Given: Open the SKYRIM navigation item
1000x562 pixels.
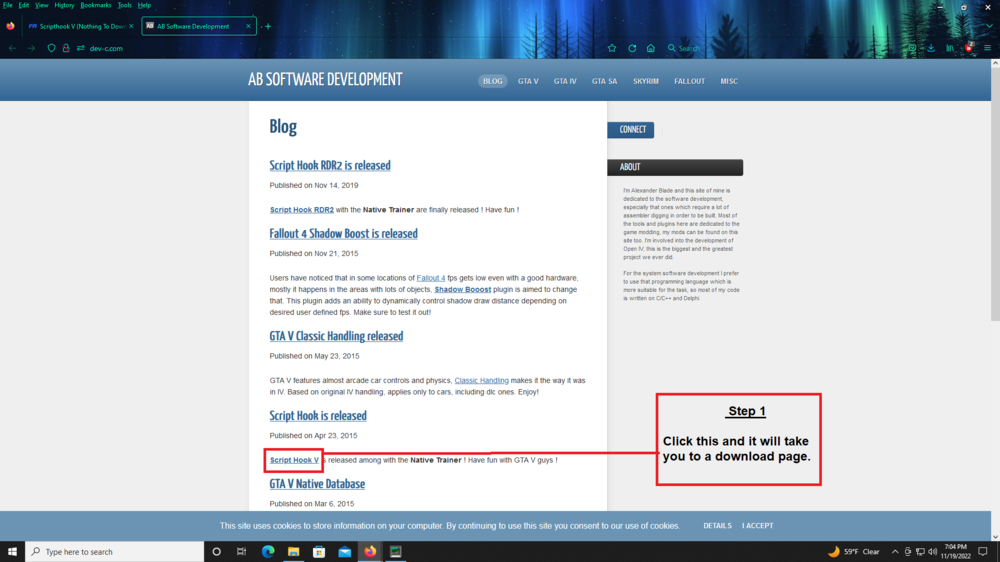Looking at the screenshot, I should pos(645,81).
